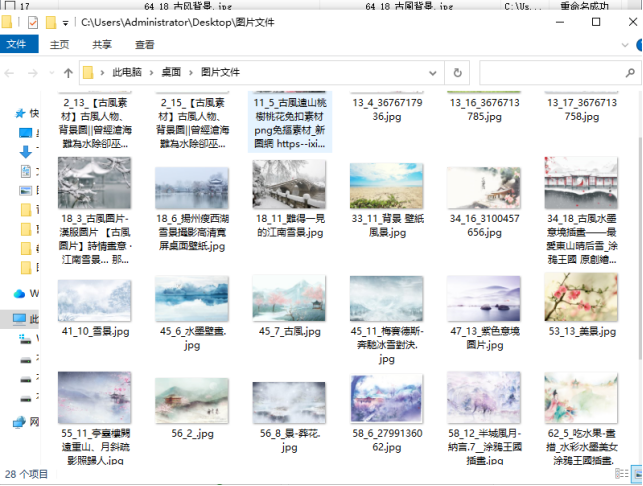Select thumbnail 45_7_古風.jpg
Image resolution: width=643 pixels, height=486 pixels.
(x=289, y=298)
